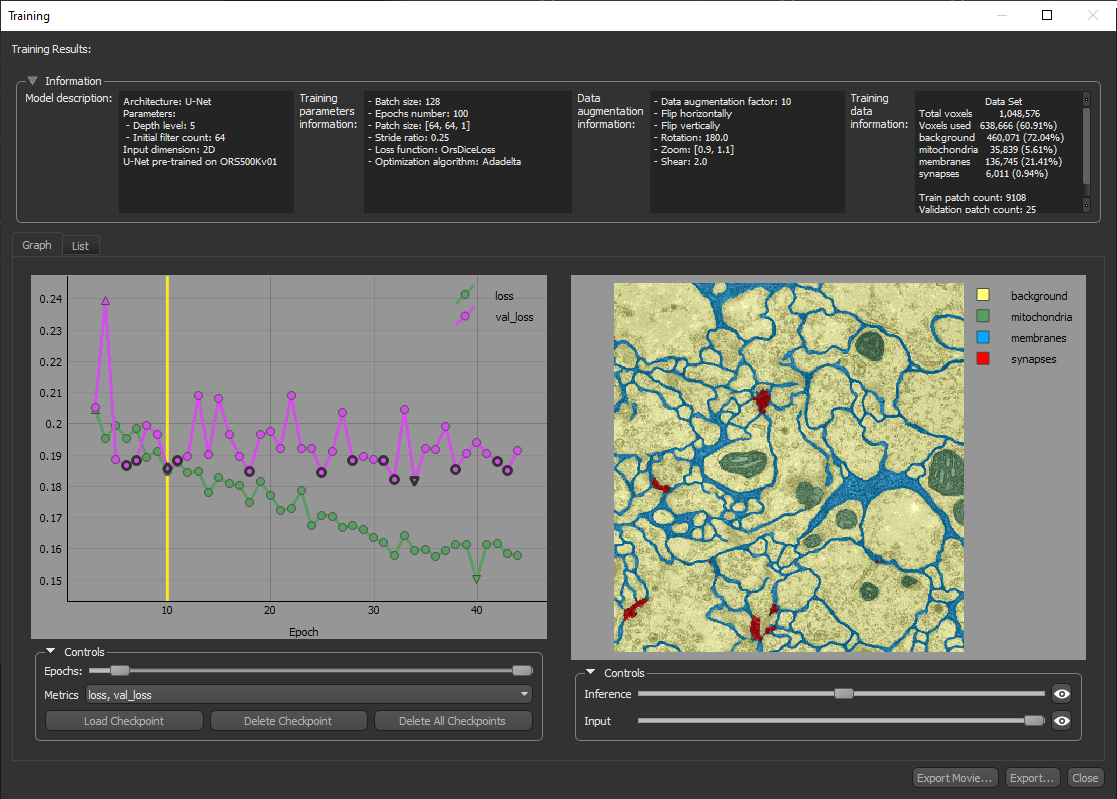Click the red synapses legend swatch
Image resolution: width=1117 pixels, height=799 pixels.
pyautogui.click(x=983, y=359)
